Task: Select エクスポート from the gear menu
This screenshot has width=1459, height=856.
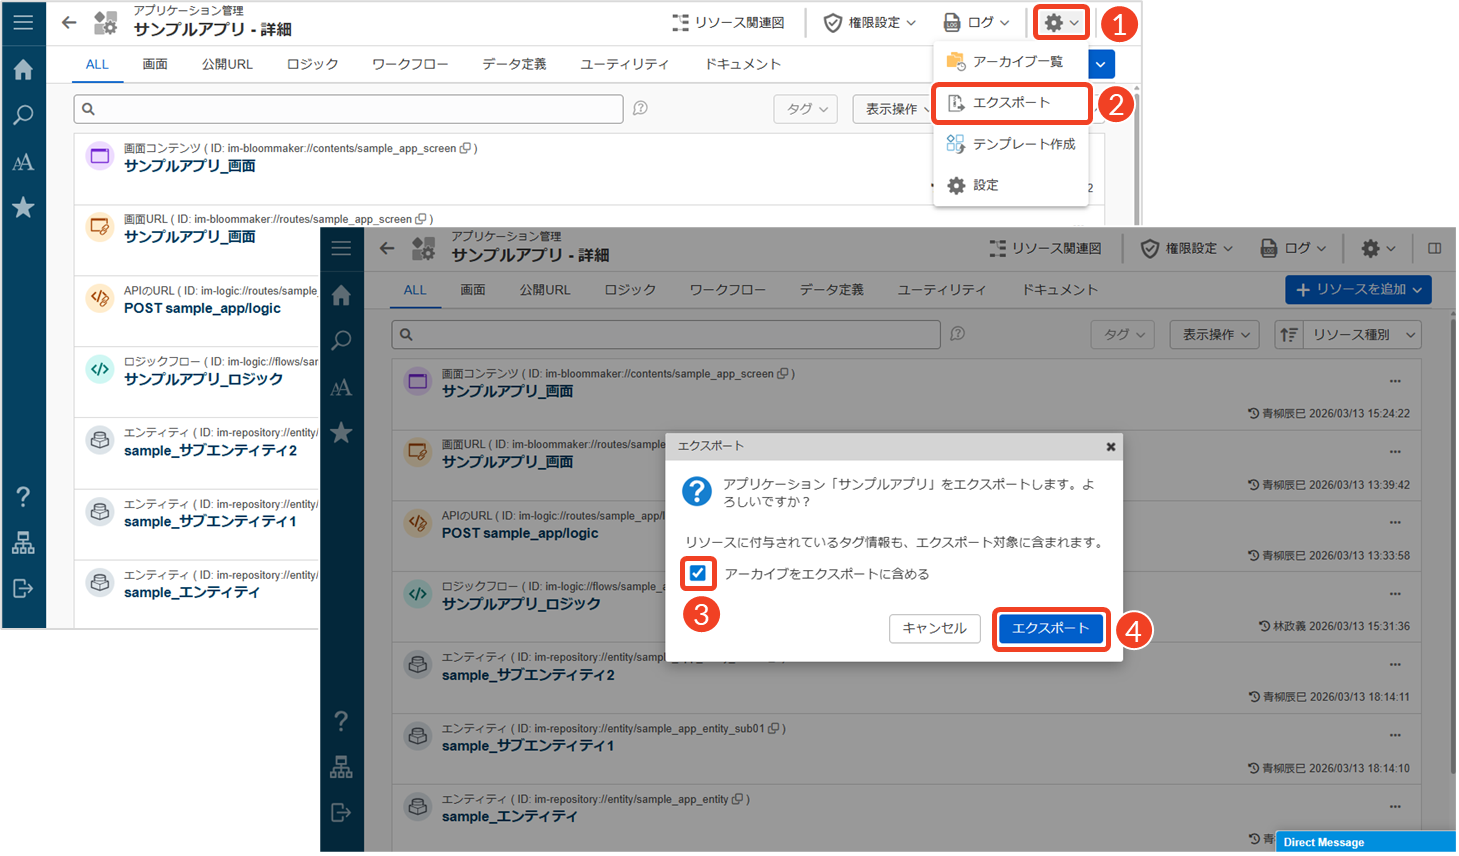Action: point(1011,103)
